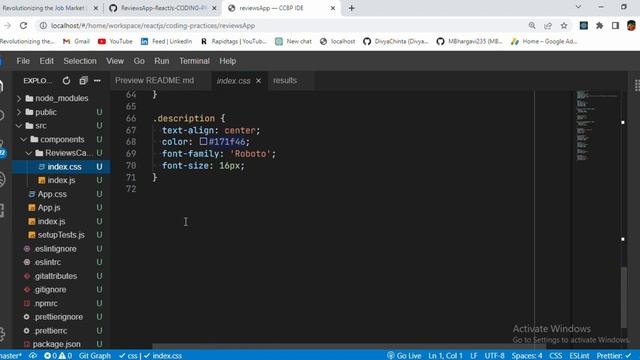The height and width of the screenshot is (360, 640).
Task: Share this page icon in address bar
Action: click(548, 25)
